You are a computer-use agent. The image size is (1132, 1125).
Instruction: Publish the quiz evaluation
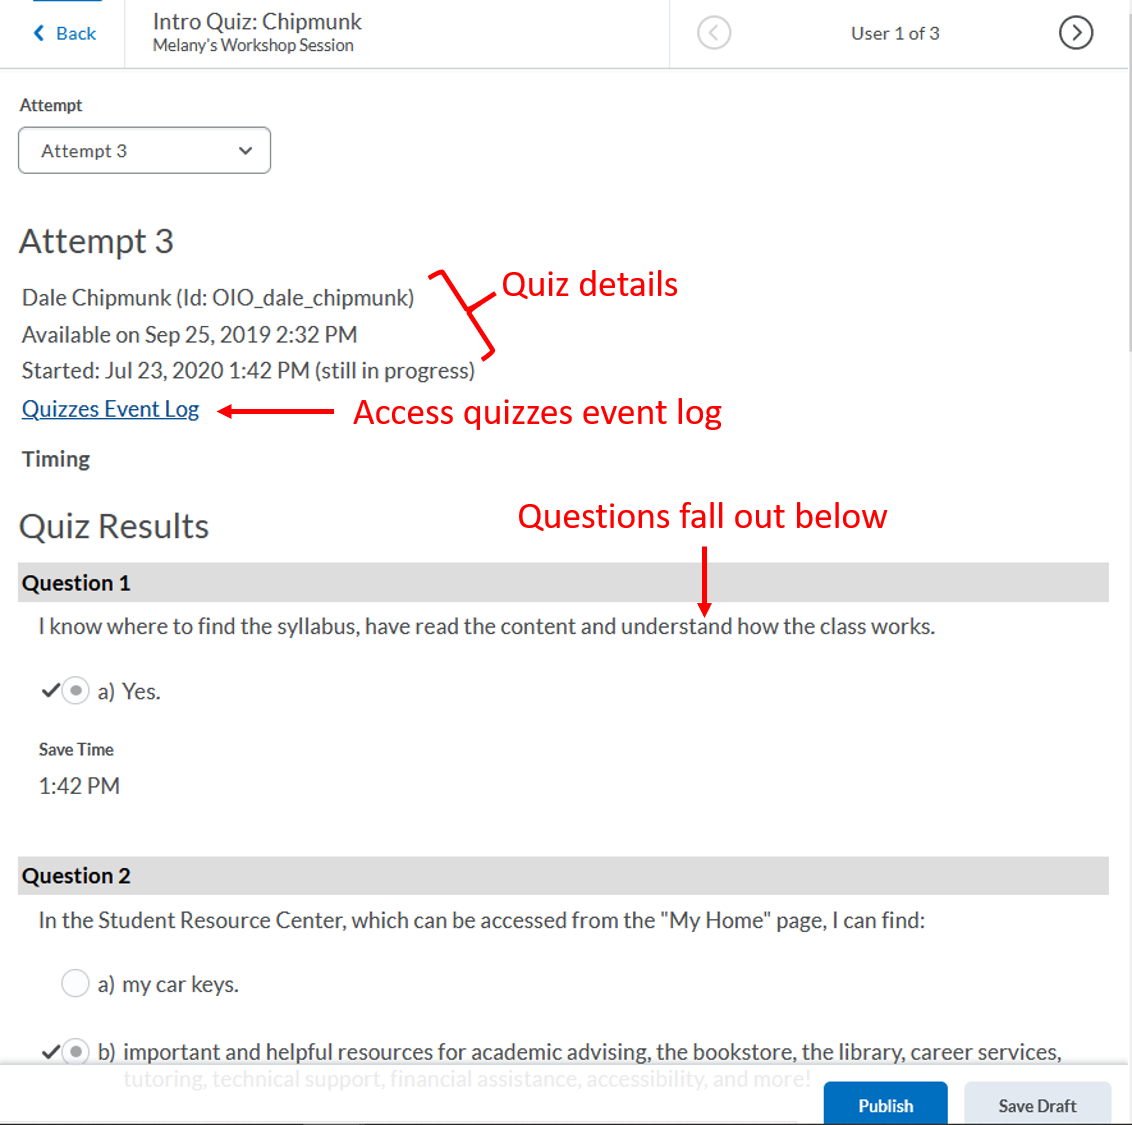(885, 1105)
